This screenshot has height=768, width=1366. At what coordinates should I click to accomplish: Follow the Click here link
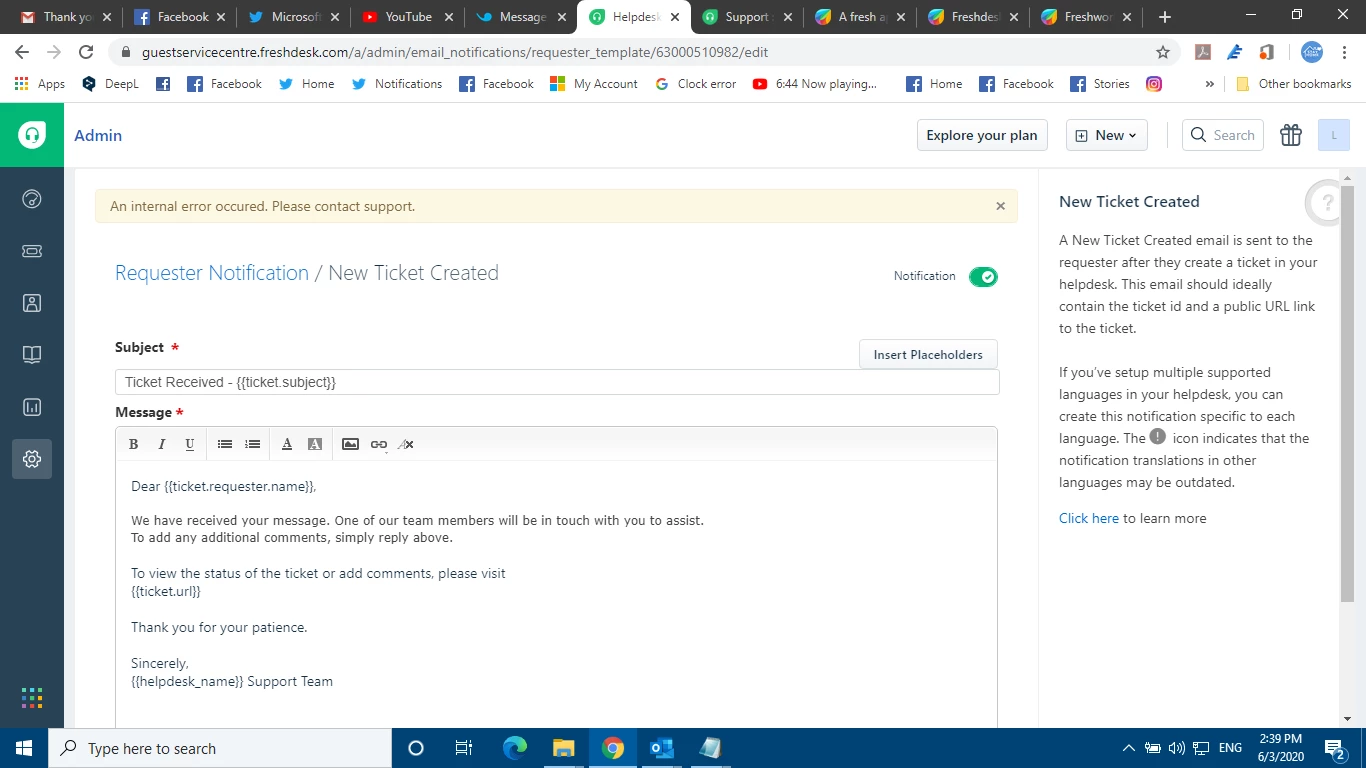click(x=1089, y=518)
